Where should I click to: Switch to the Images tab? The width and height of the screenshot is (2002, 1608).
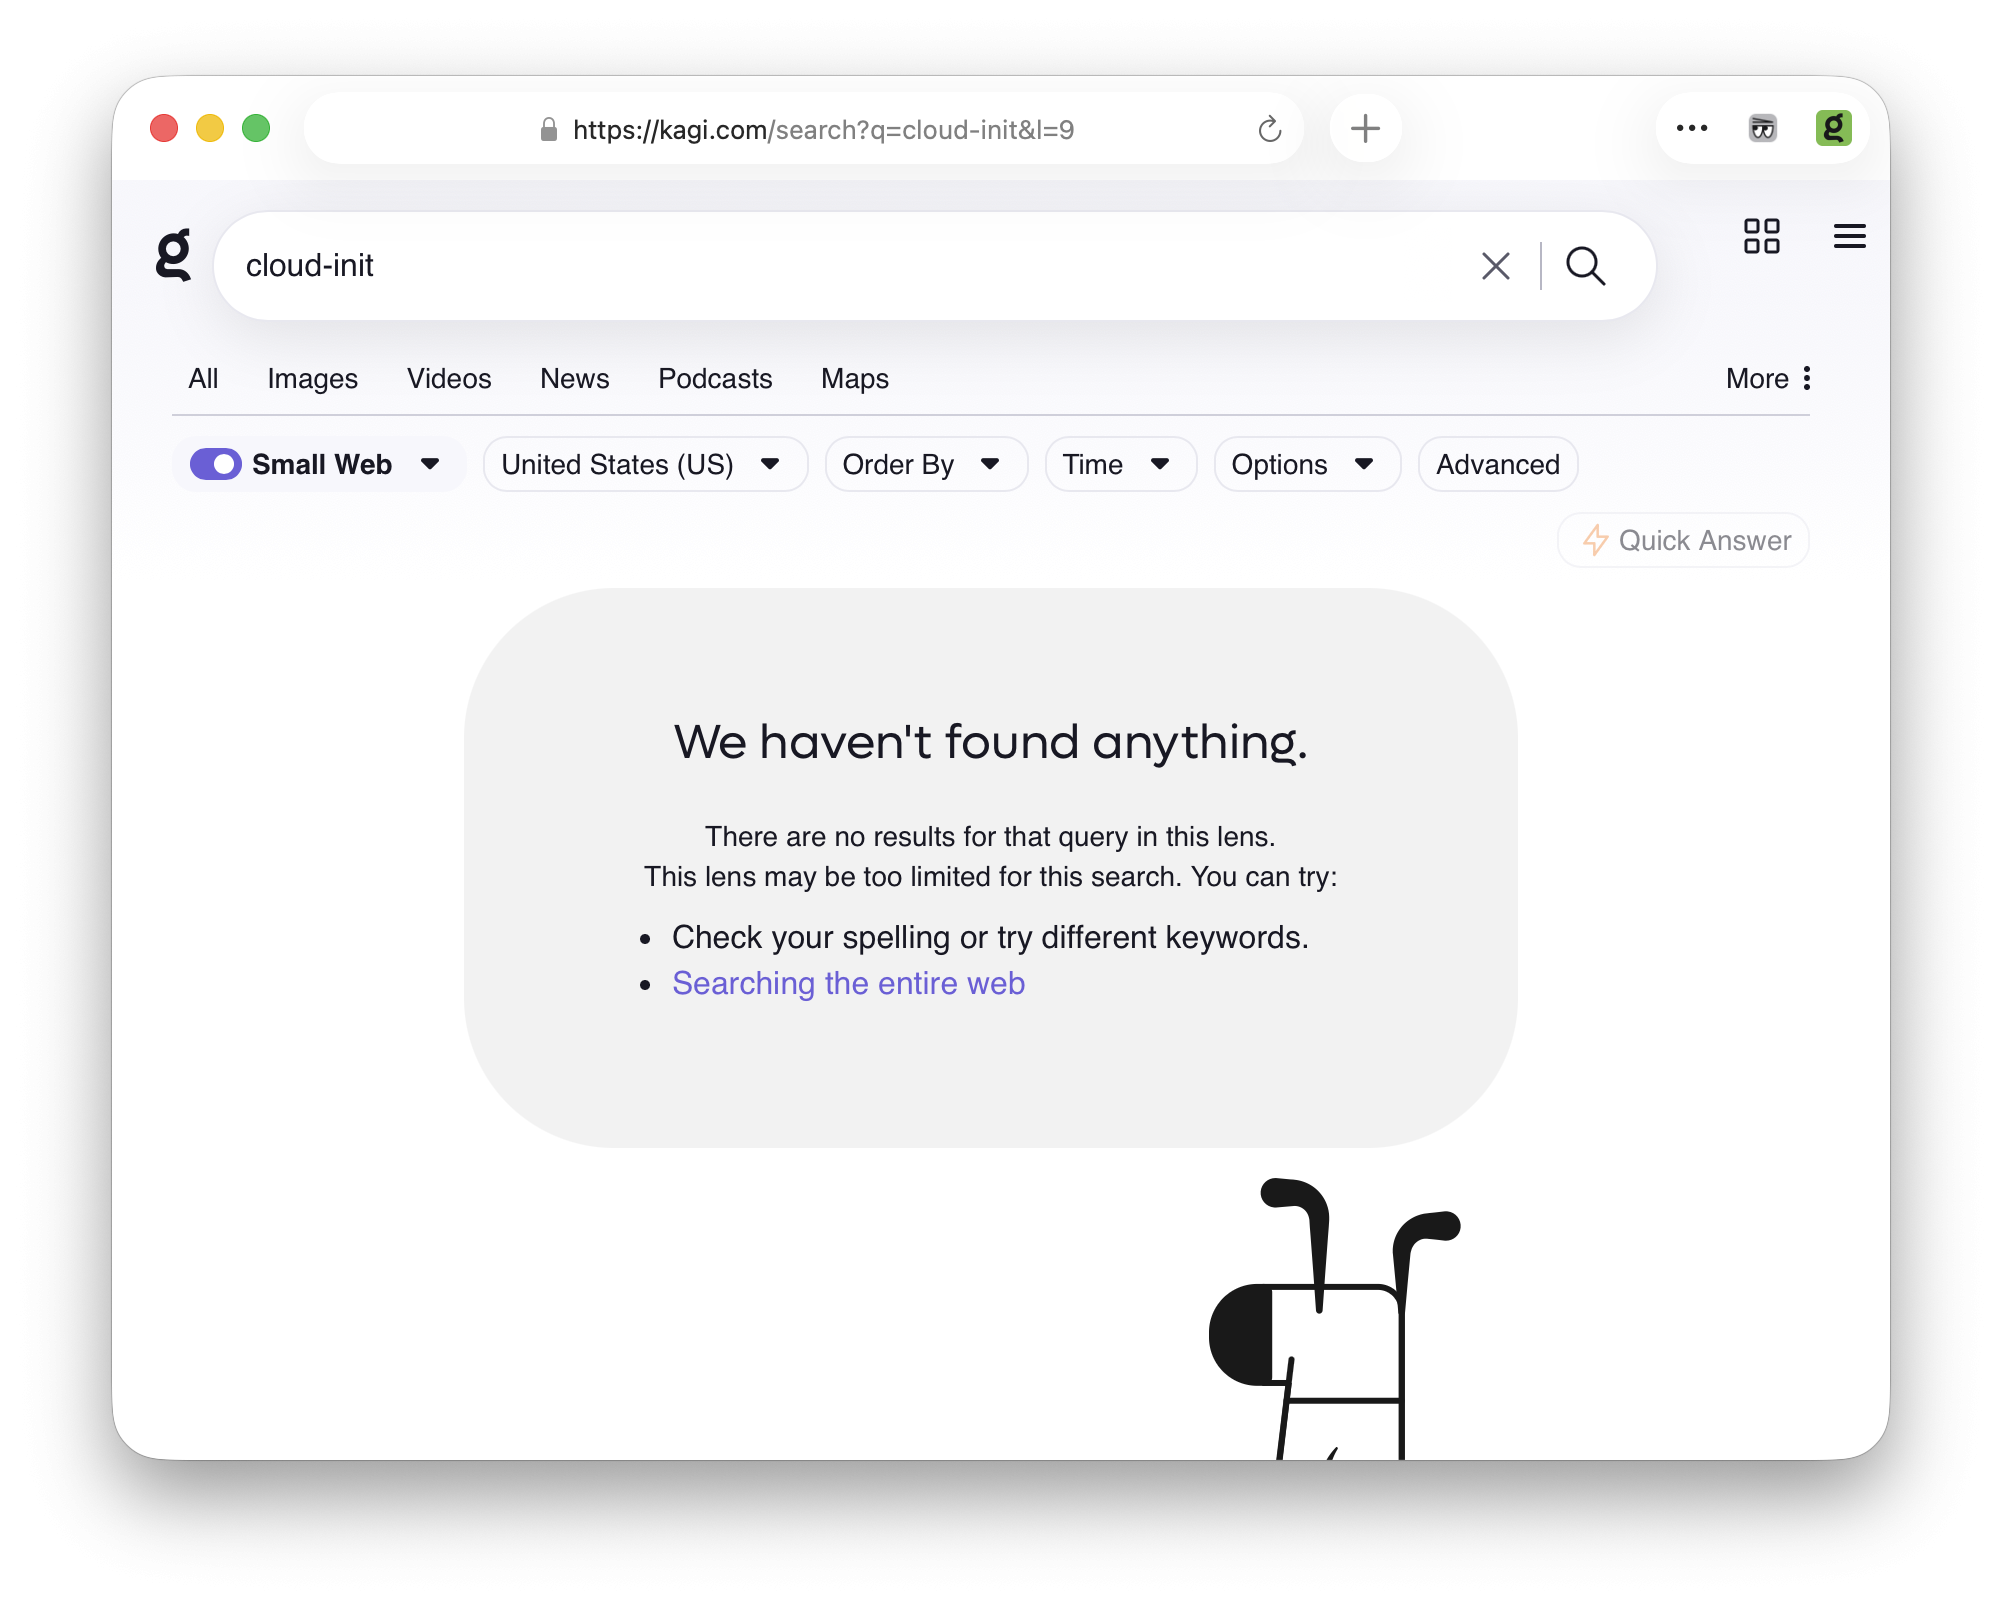[312, 378]
